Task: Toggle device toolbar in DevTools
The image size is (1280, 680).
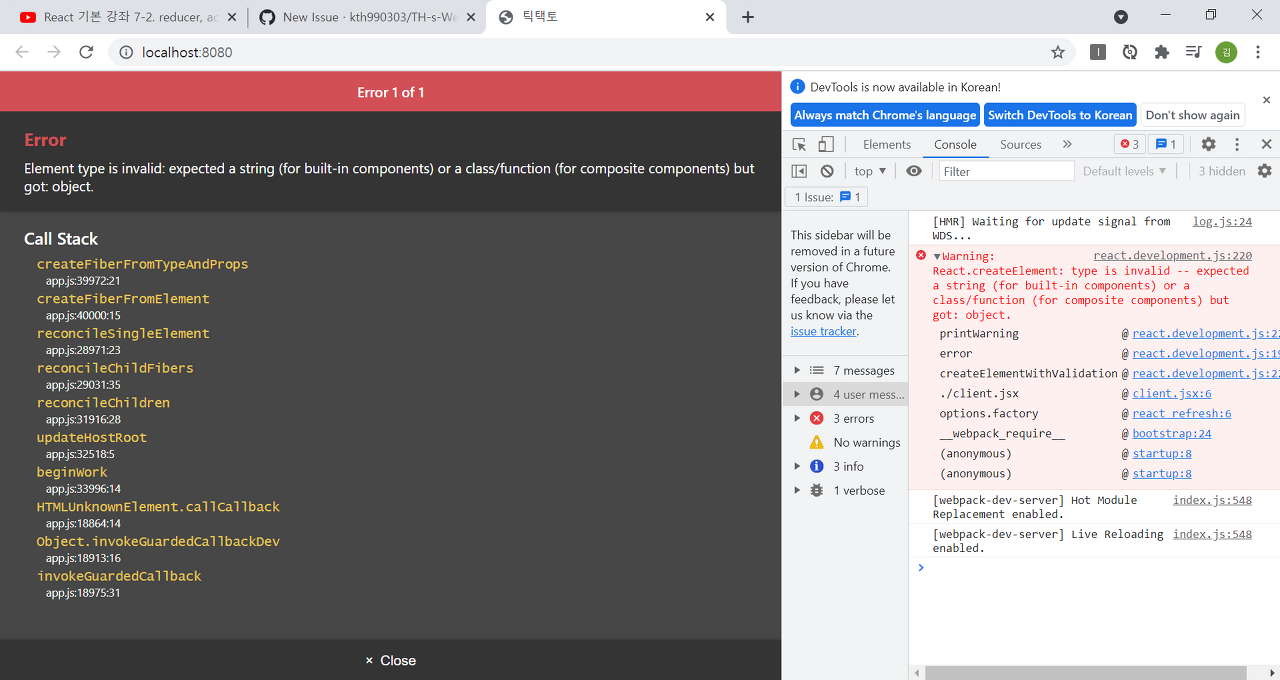Action: pyautogui.click(x=826, y=144)
